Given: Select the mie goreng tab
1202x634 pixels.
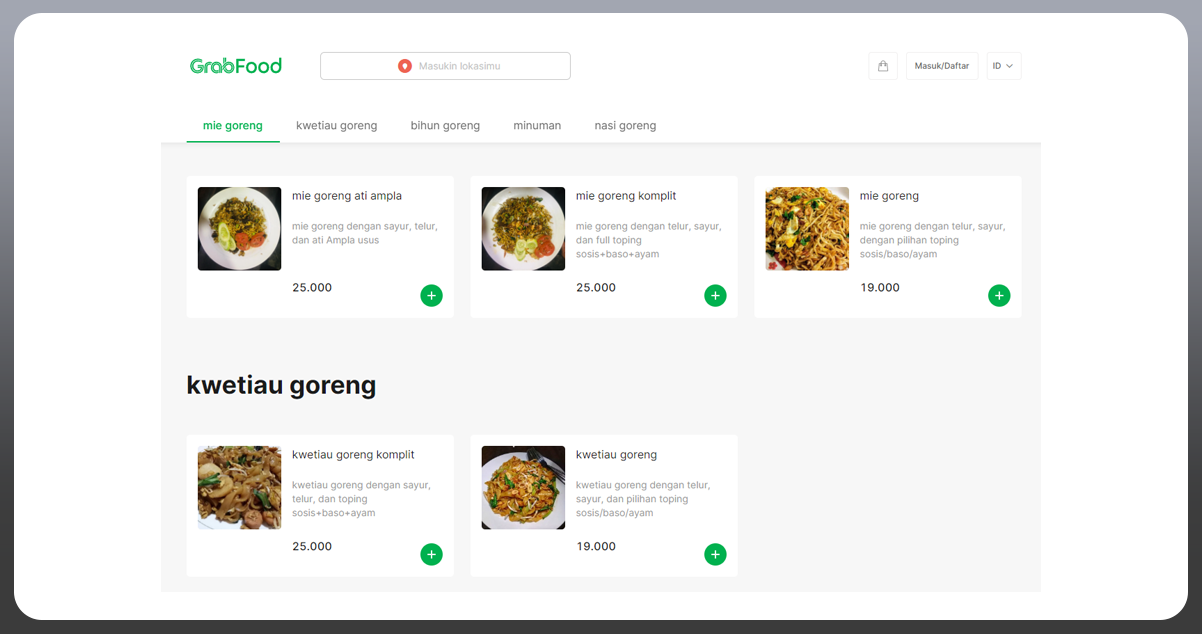Looking at the screenshot, I should click(x=232, y=126).
